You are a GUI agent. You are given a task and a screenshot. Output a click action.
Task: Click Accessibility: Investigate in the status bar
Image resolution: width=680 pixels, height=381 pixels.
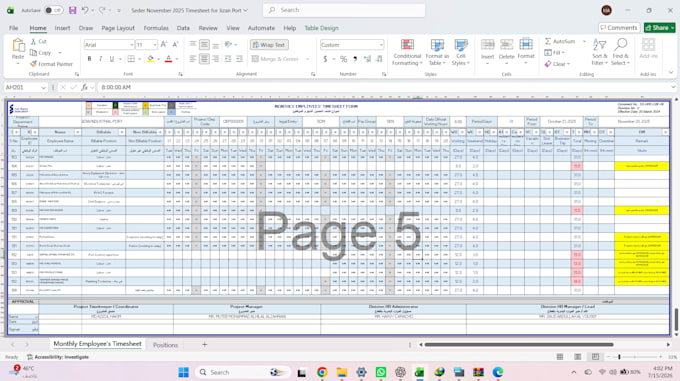click(58, 357)
